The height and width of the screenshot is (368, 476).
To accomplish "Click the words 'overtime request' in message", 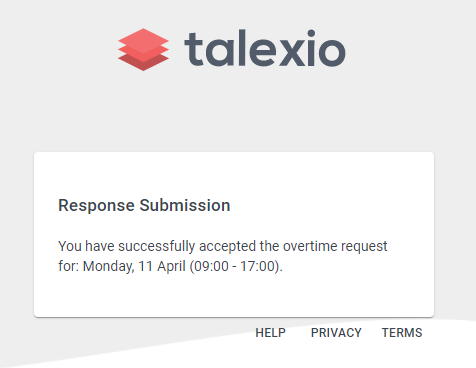I will 335,247.
